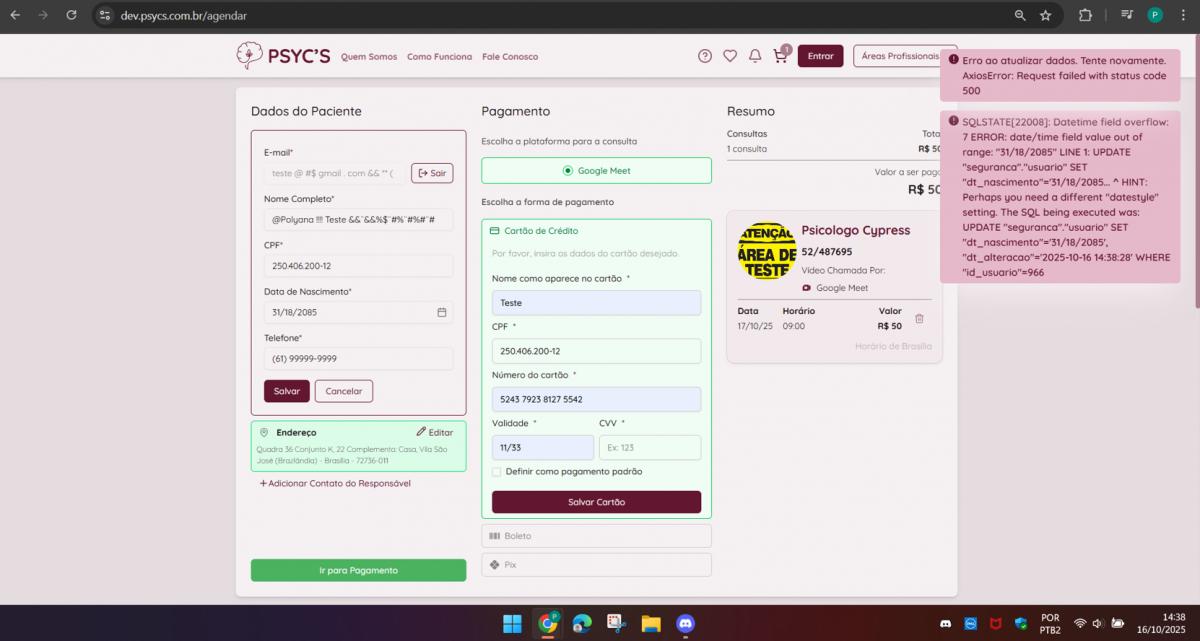
Task: Click the PSYC'S logo
Action: [283, 56]
